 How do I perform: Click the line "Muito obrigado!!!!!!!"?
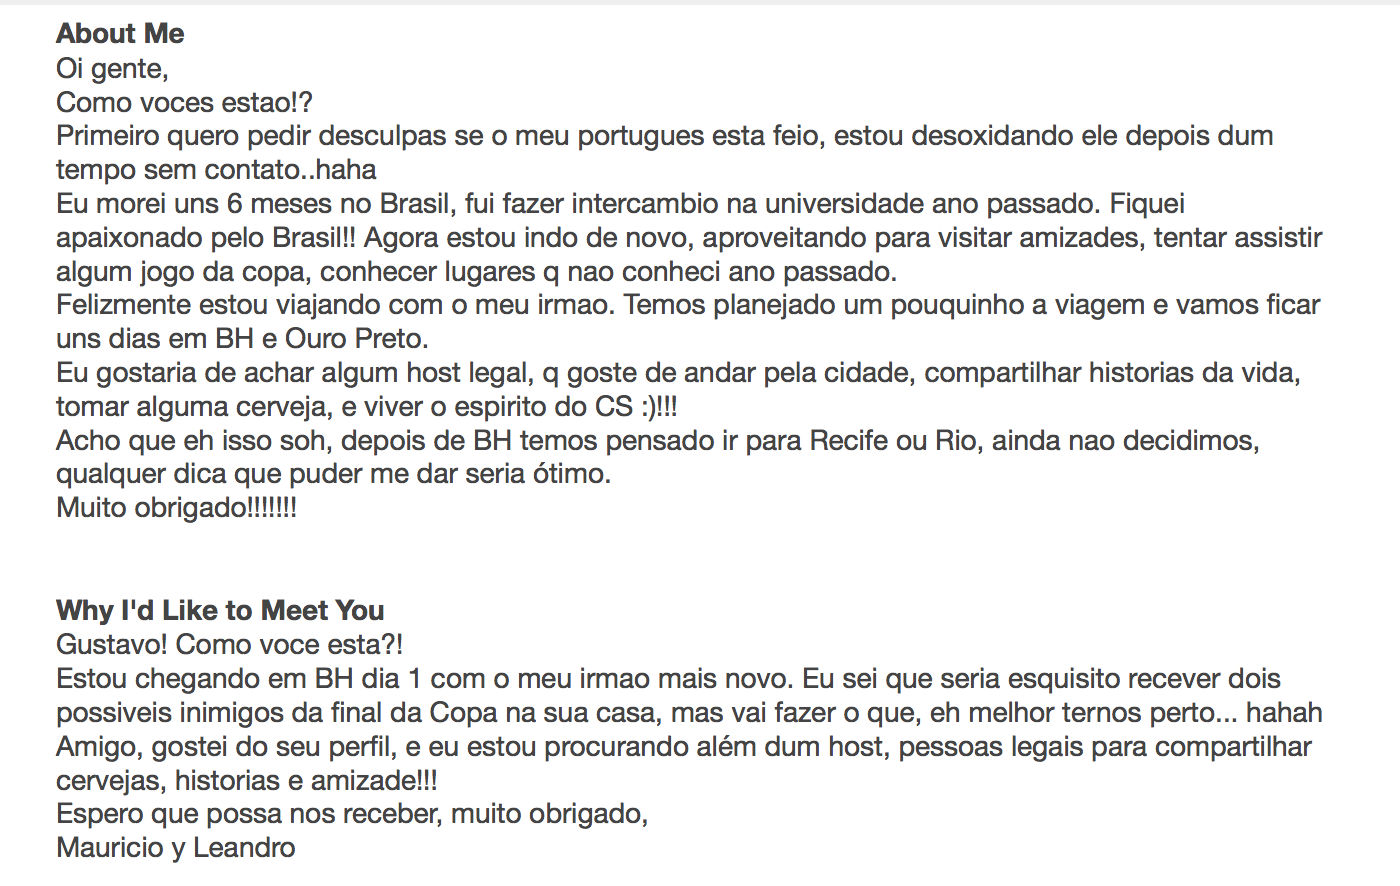coord(176,508)
